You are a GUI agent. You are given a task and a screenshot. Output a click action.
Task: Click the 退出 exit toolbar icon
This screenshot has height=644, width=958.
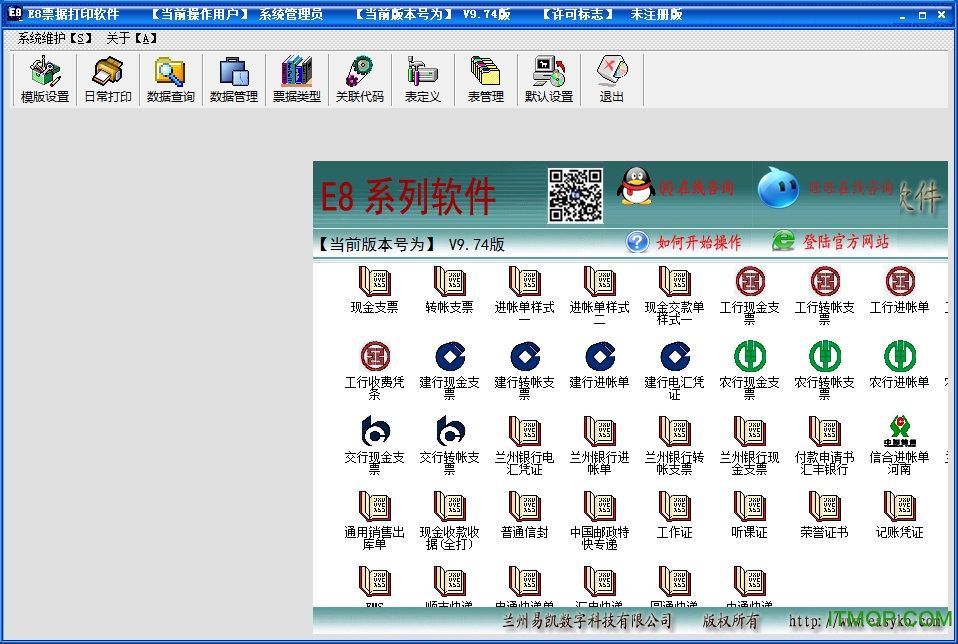[x=611, y=80]
